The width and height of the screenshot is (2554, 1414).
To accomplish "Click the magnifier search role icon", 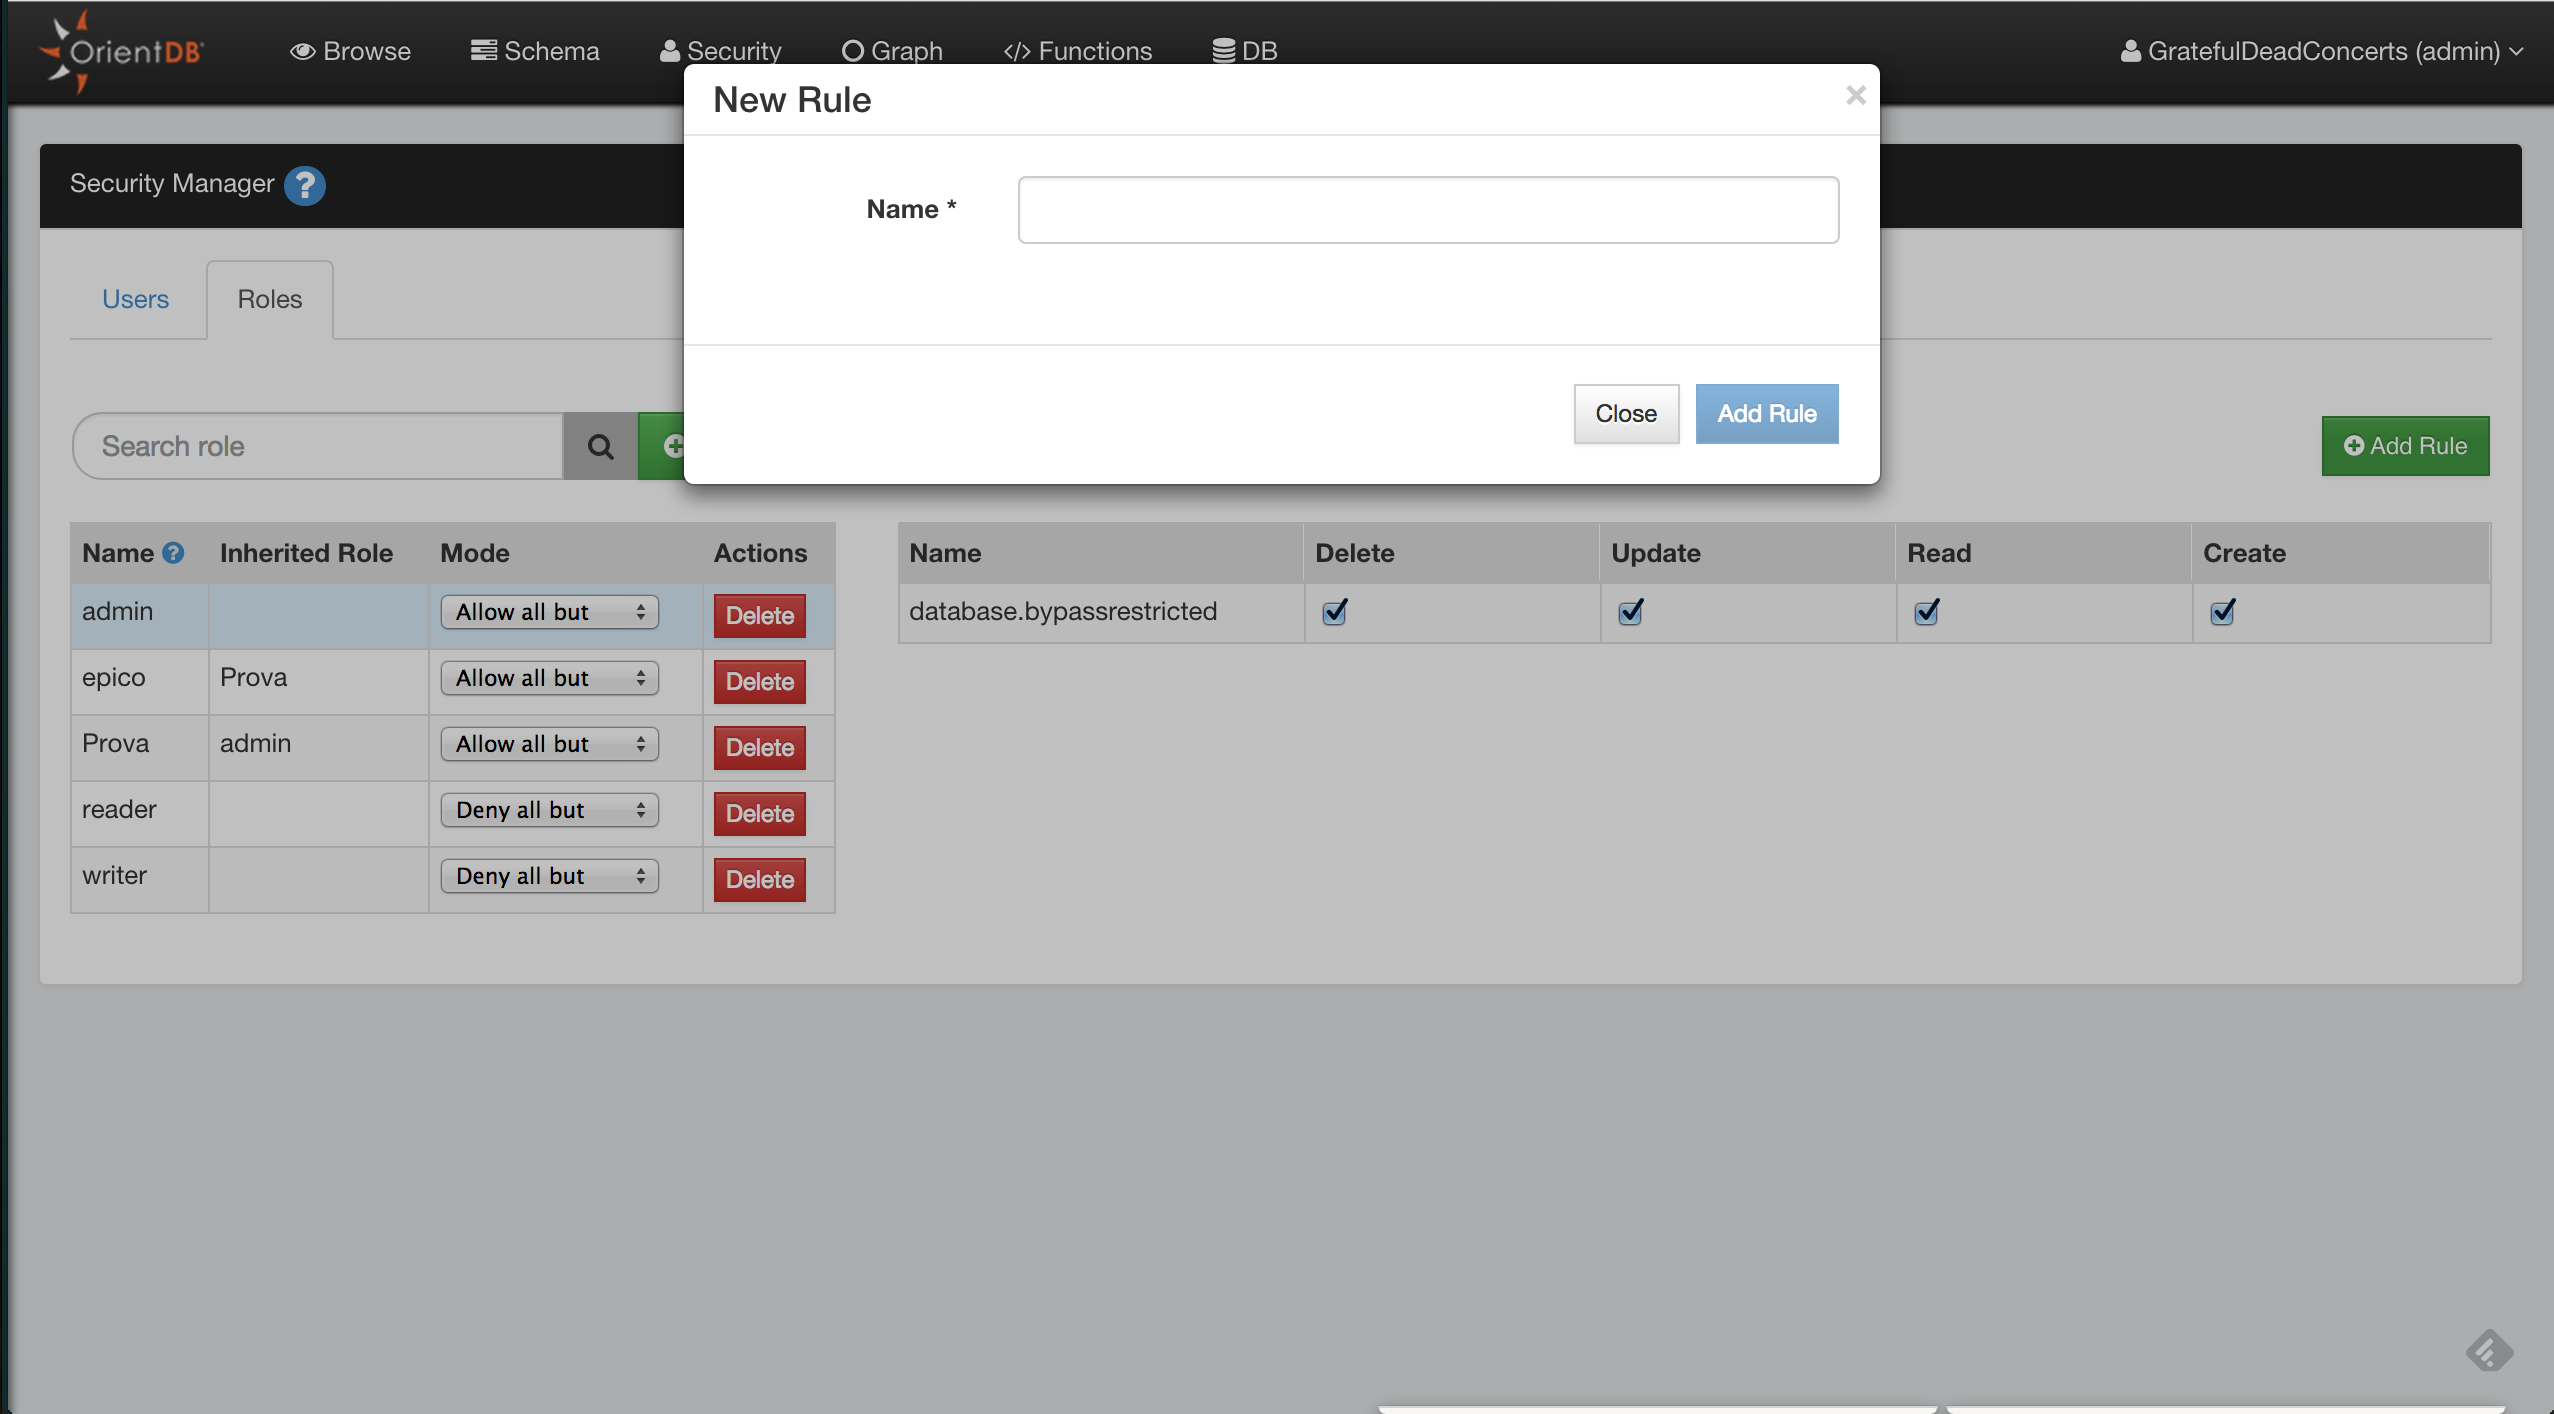I will click(600, 446).
